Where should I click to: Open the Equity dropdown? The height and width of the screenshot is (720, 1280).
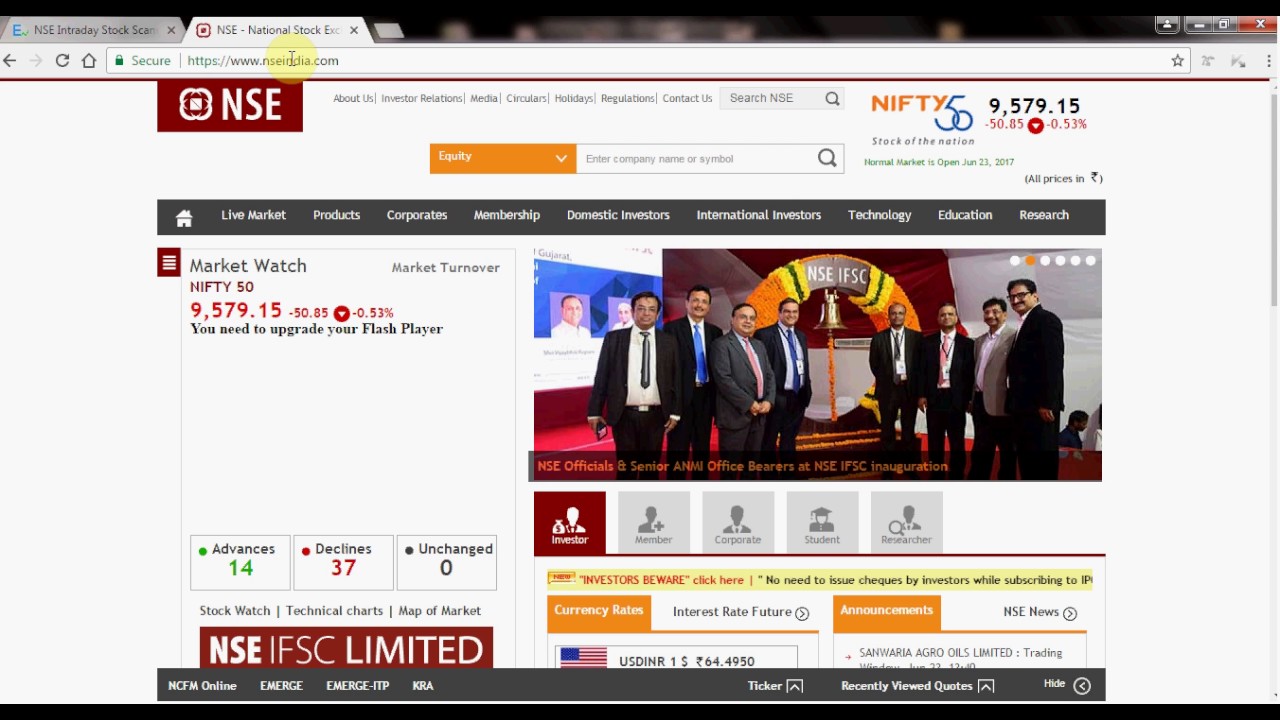click(503, 158)
